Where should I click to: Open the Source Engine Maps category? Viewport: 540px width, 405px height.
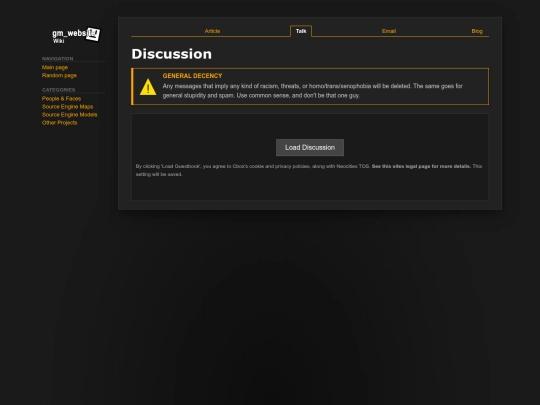click(x=68, y=106)
